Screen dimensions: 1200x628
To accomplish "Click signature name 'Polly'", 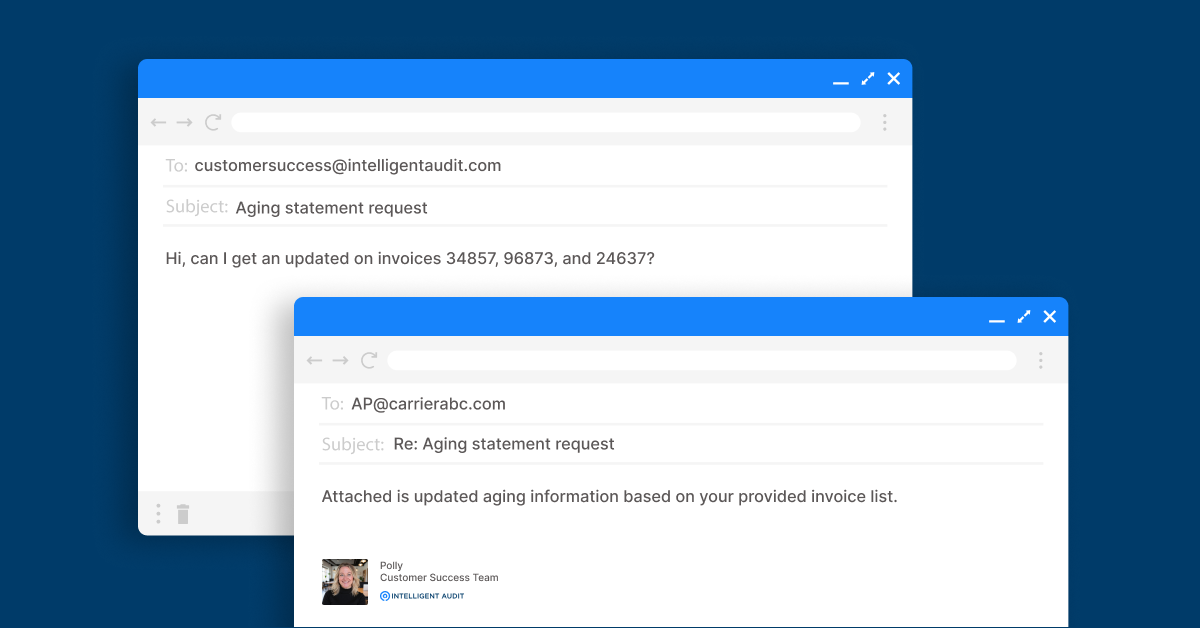I will pyautogui.click(x=391, y=566).
